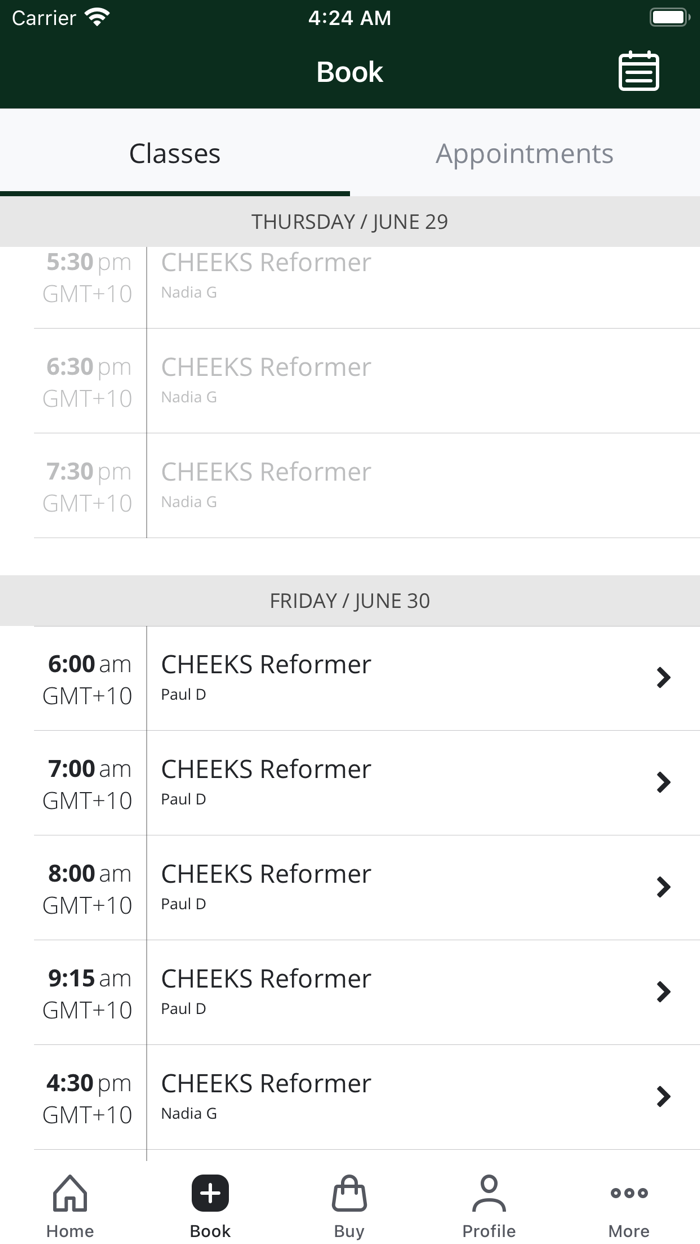Open 4:30 pm Nadia G class arrow
700x1244 pixels.
pos(663,1097)
